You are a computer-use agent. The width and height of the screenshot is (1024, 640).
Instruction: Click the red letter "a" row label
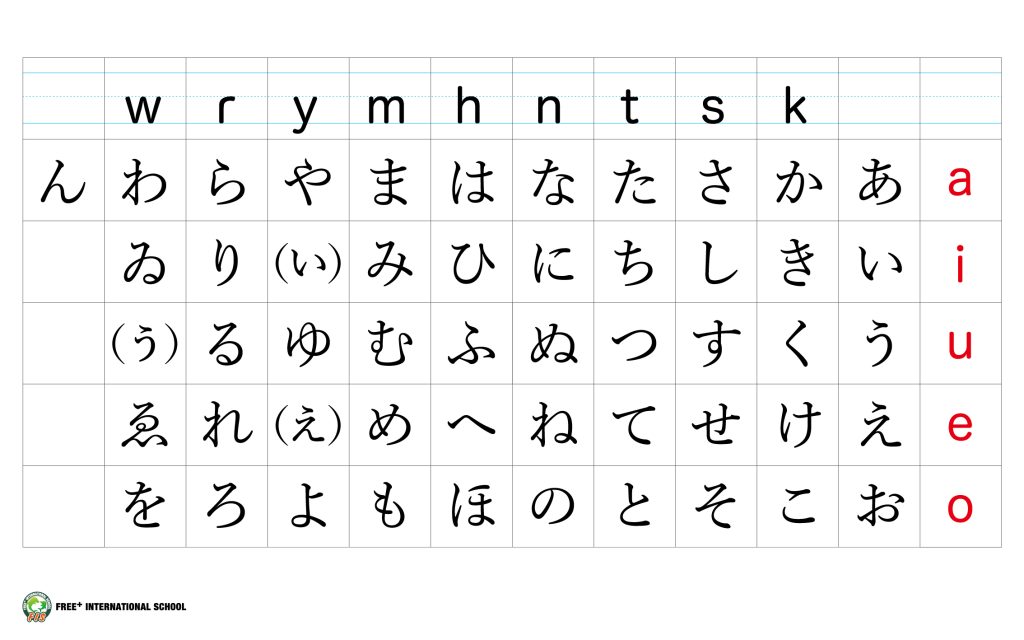[x=959, y=181]
